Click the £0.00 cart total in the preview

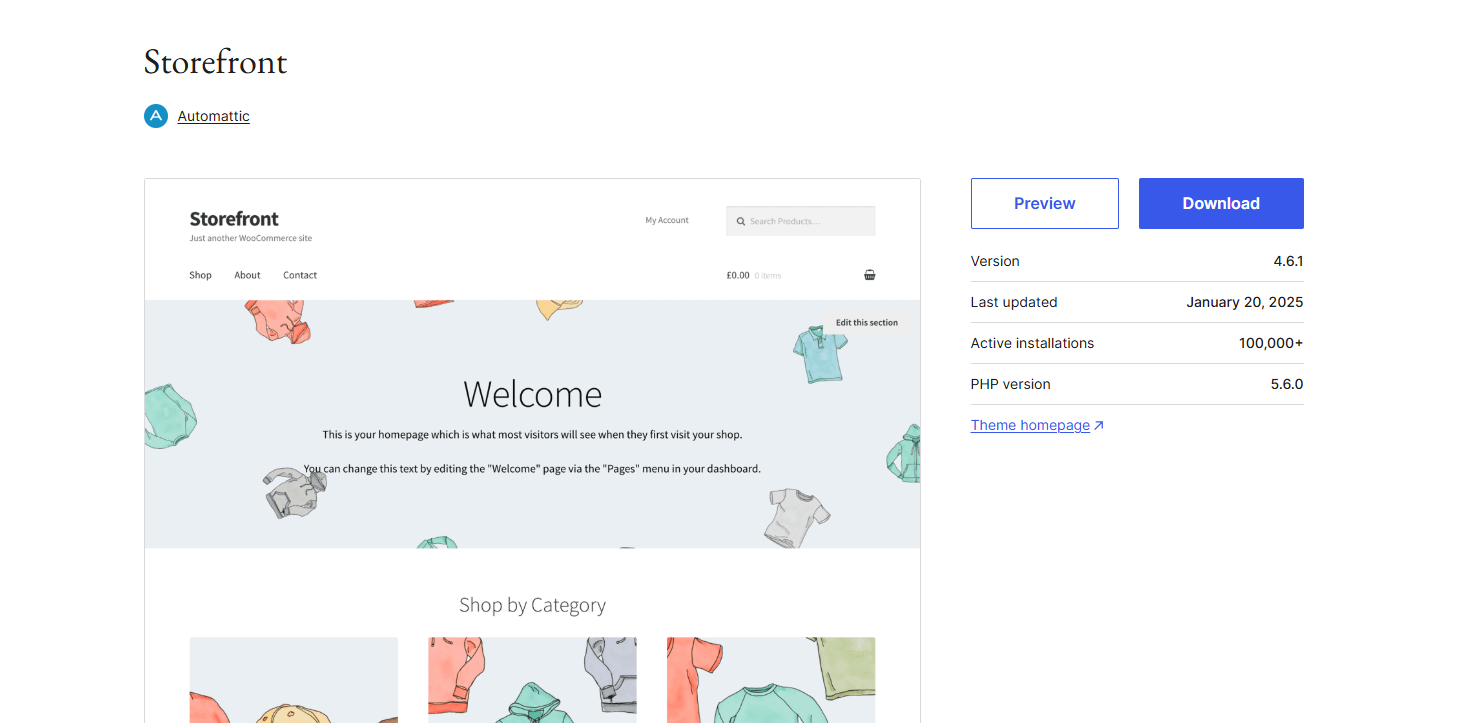tap(738, 275)
